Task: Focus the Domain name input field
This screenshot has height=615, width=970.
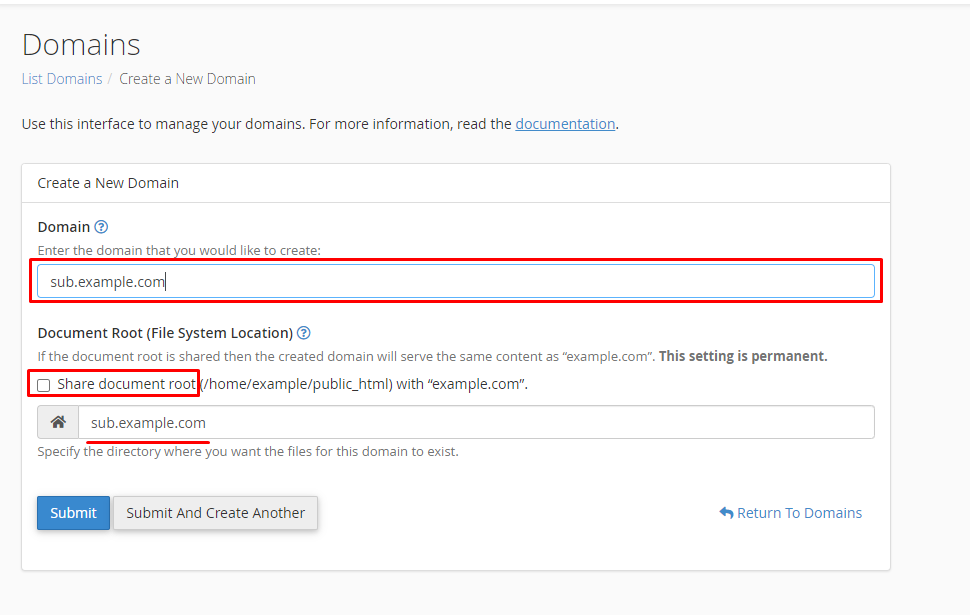Action: (x=456, y=282)
